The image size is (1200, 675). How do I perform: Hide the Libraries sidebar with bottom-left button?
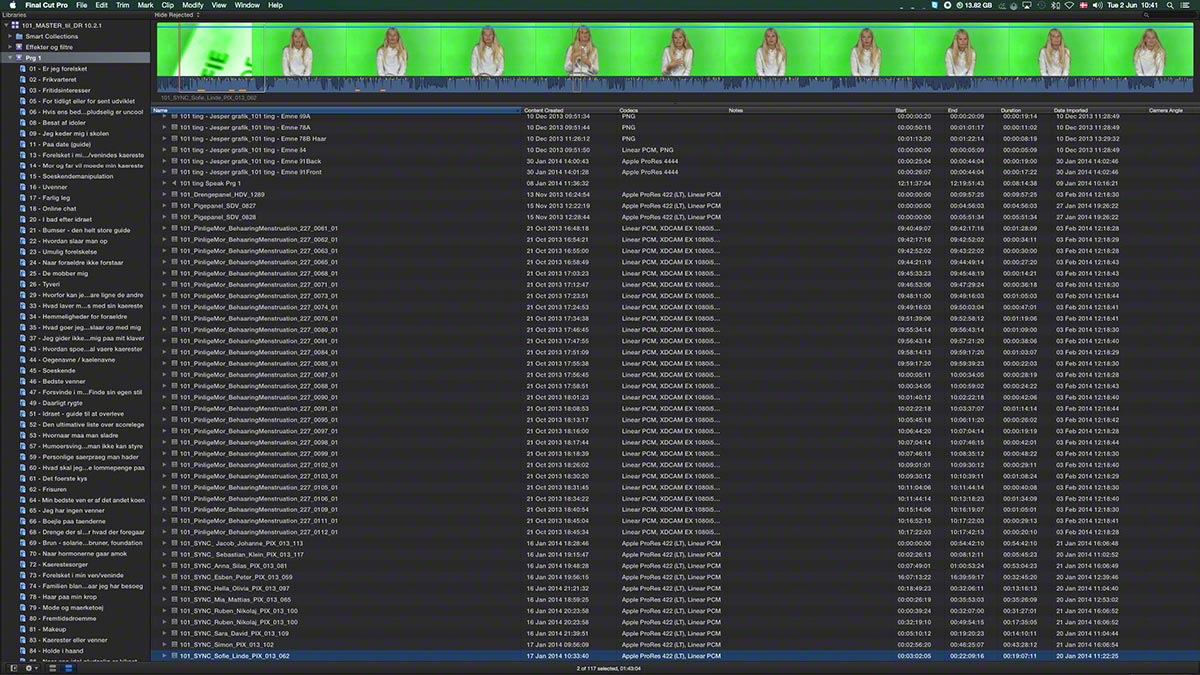[13, 667]
